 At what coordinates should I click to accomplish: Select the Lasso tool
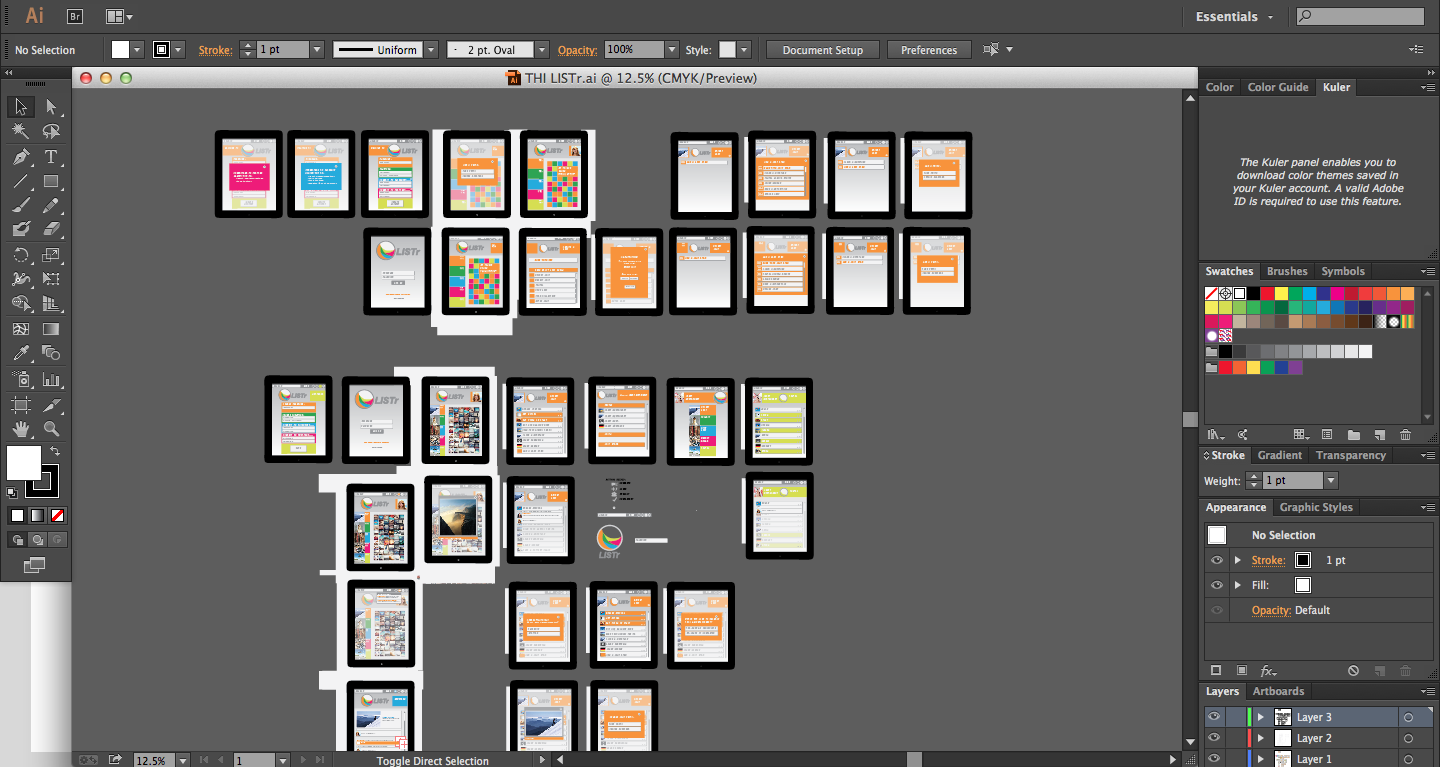pos(51,132)
